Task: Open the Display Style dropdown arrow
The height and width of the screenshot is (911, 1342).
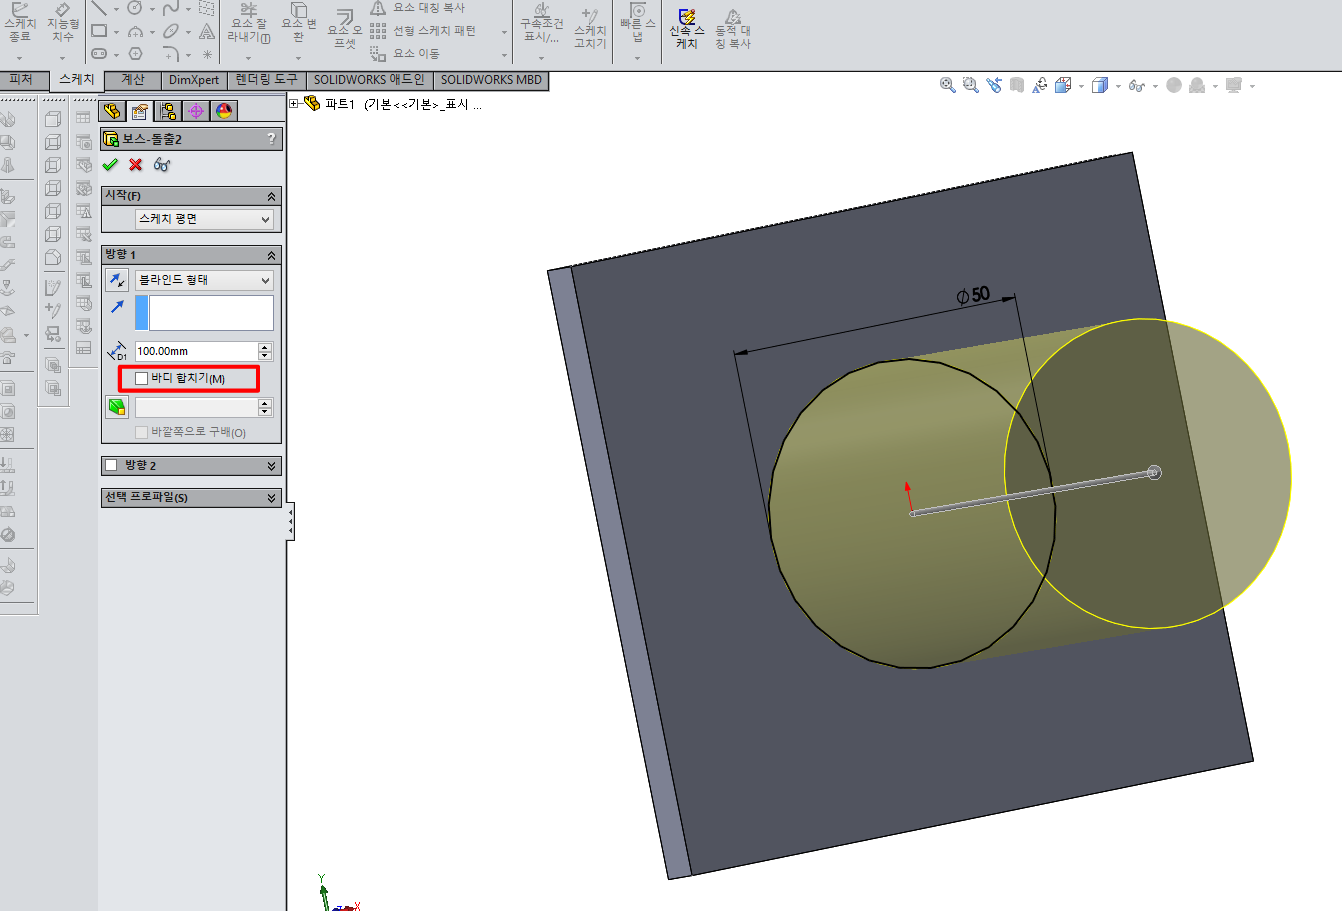Action: coord(1118,87)
